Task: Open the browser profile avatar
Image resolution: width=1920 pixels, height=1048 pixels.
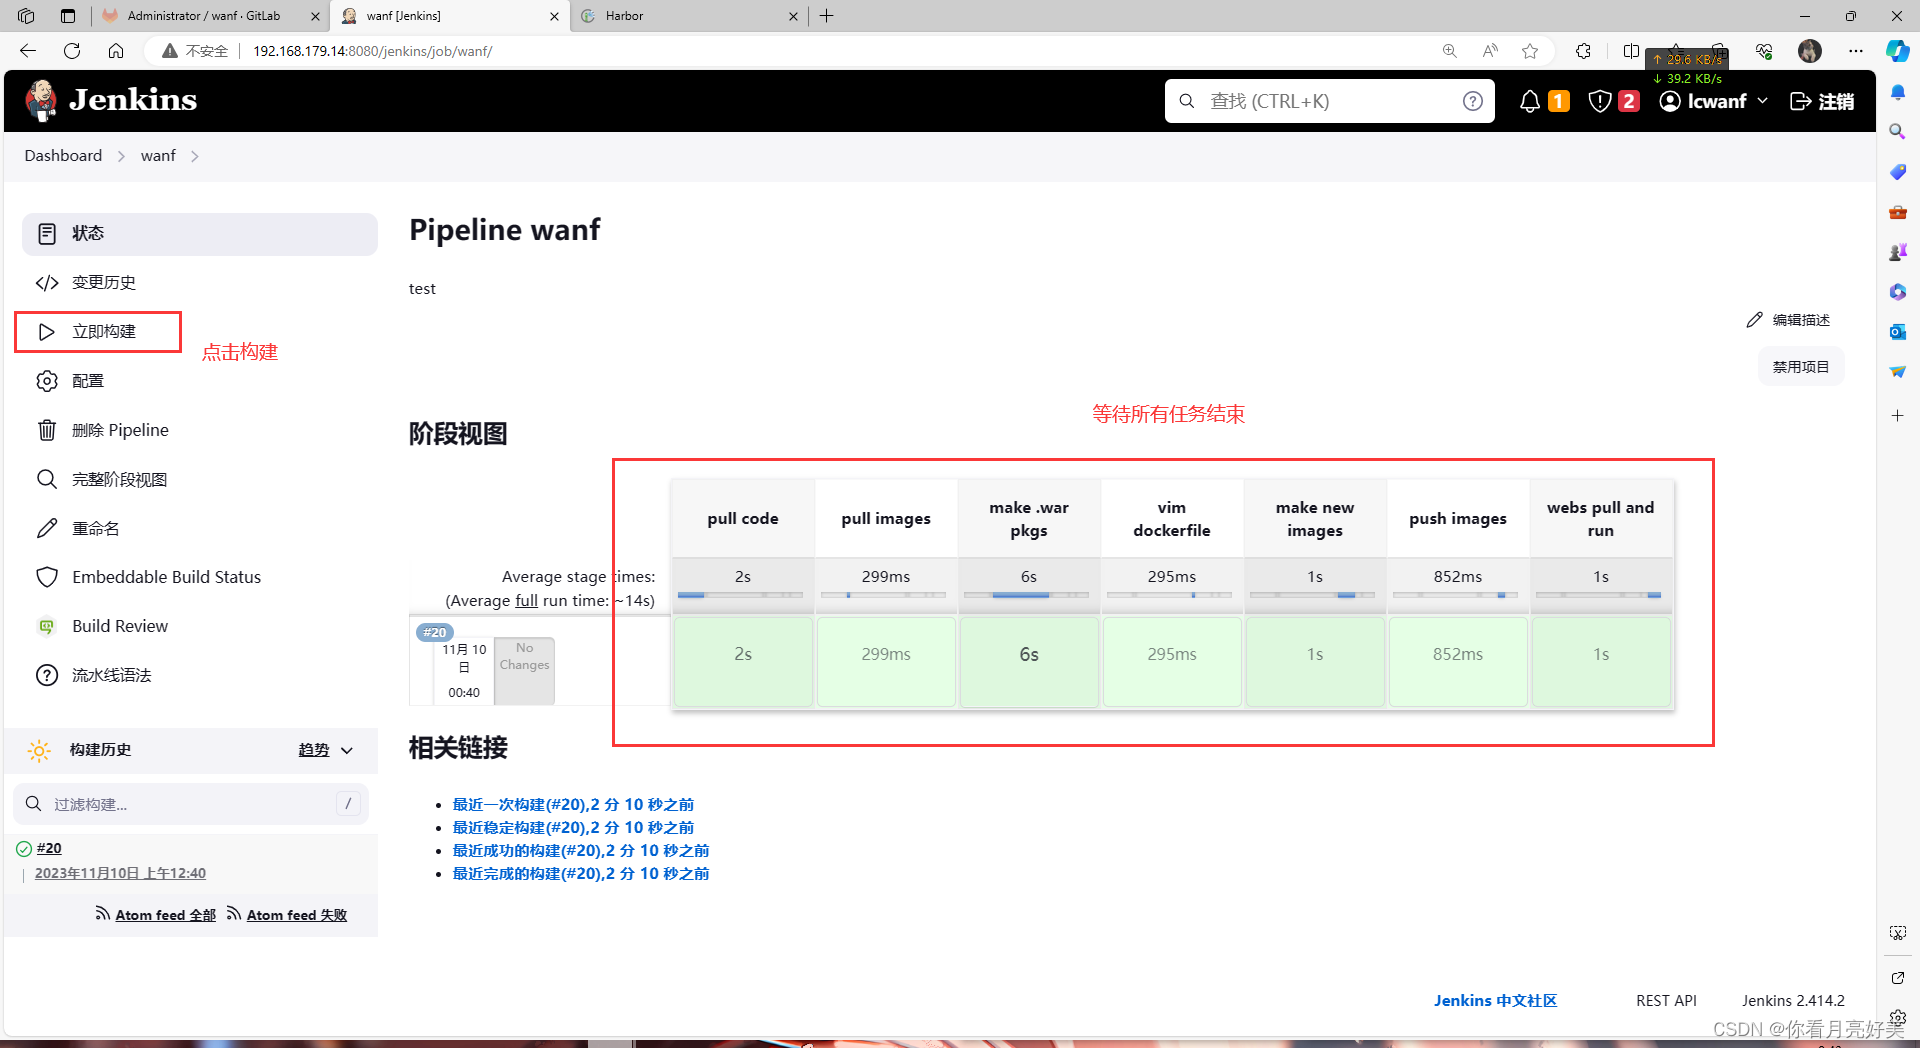Action: click(1809, 51)
